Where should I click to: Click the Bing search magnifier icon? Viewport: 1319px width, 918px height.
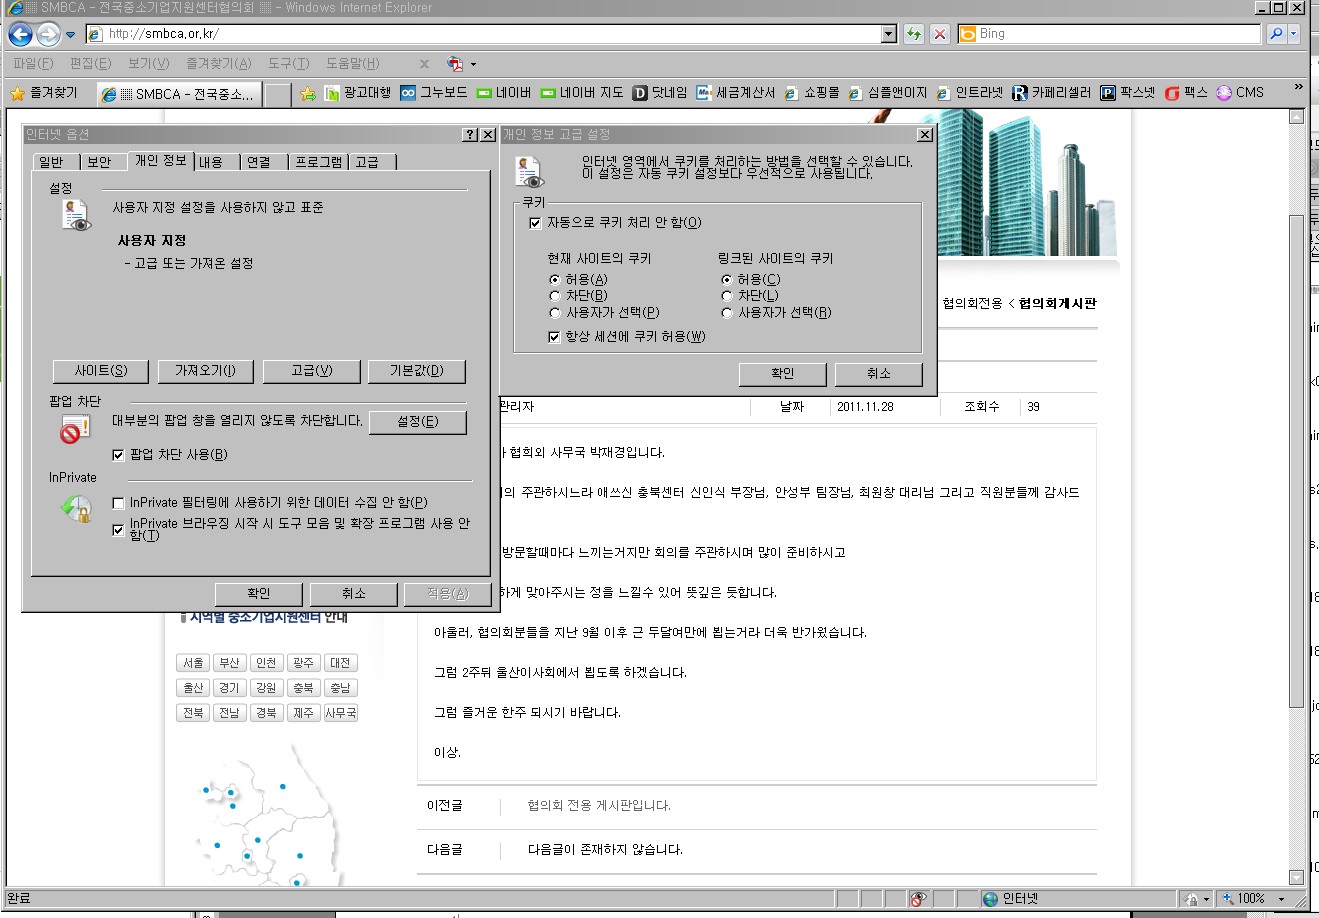click(x=1275, y=34)
